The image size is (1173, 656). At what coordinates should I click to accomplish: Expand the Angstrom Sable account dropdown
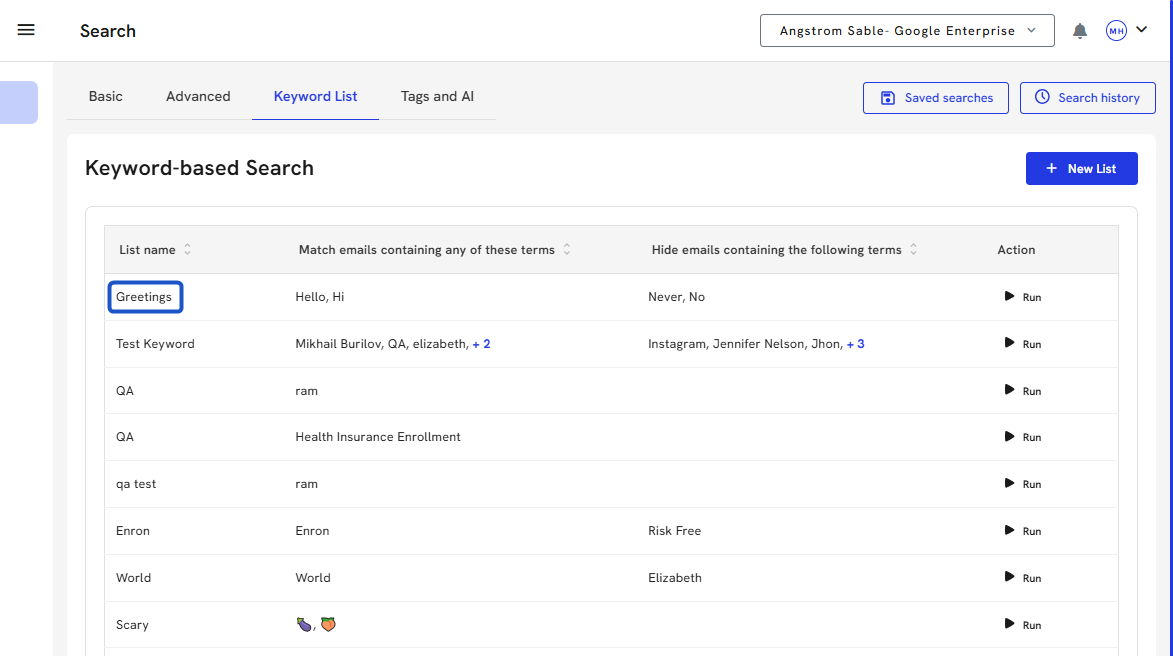(x=907, y=31)
